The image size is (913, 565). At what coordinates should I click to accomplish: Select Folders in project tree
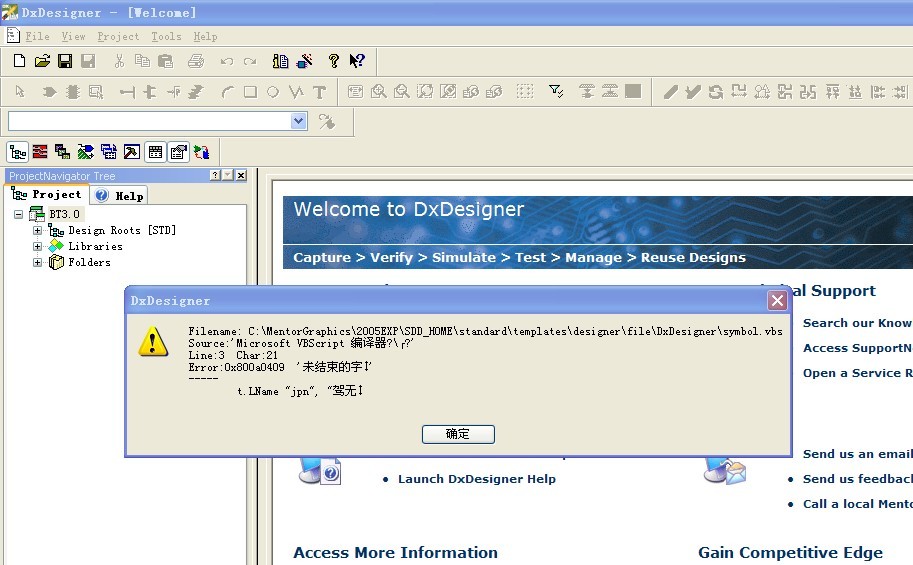89,262
